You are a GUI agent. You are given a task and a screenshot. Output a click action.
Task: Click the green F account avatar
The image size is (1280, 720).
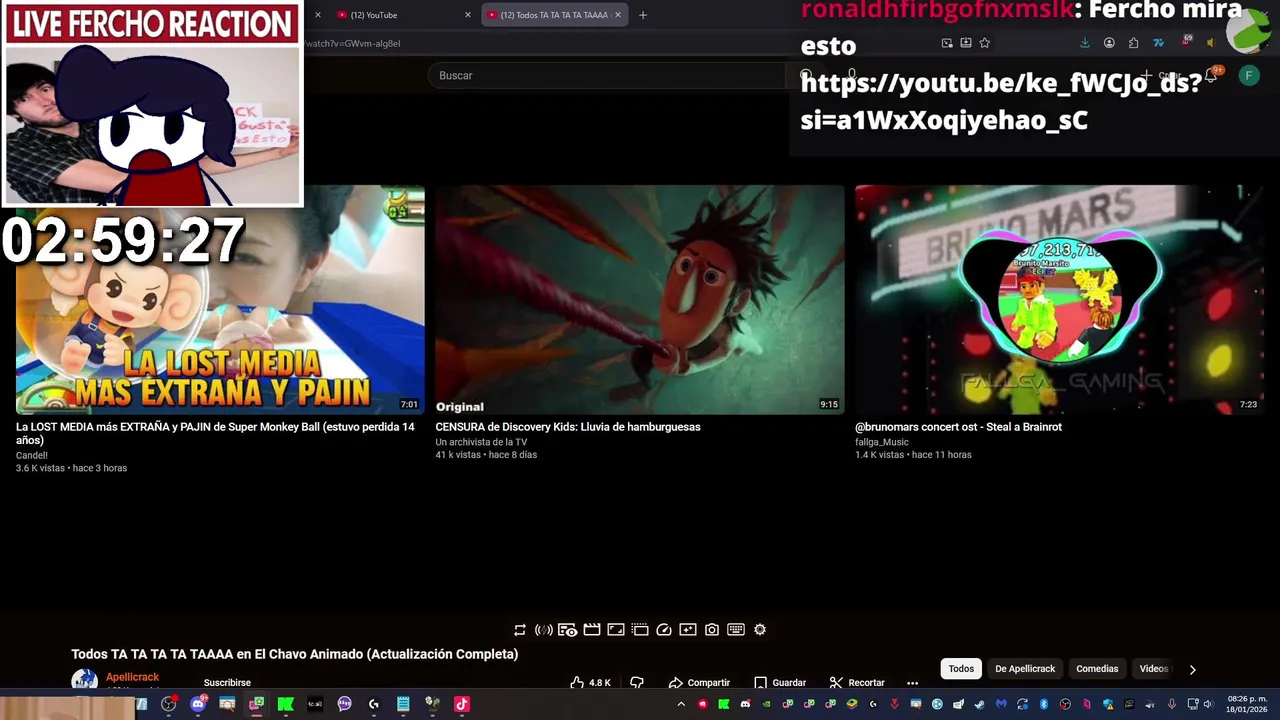(1248, 75)
